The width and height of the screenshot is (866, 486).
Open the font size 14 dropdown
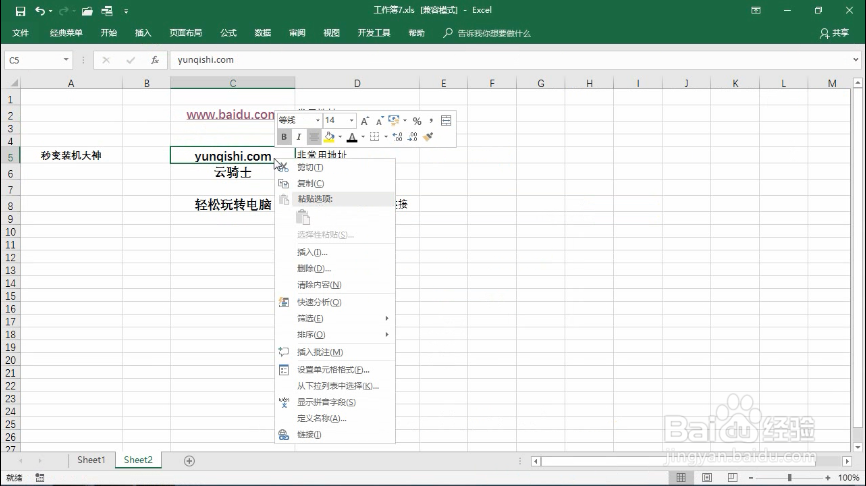(x=351, y=120)
